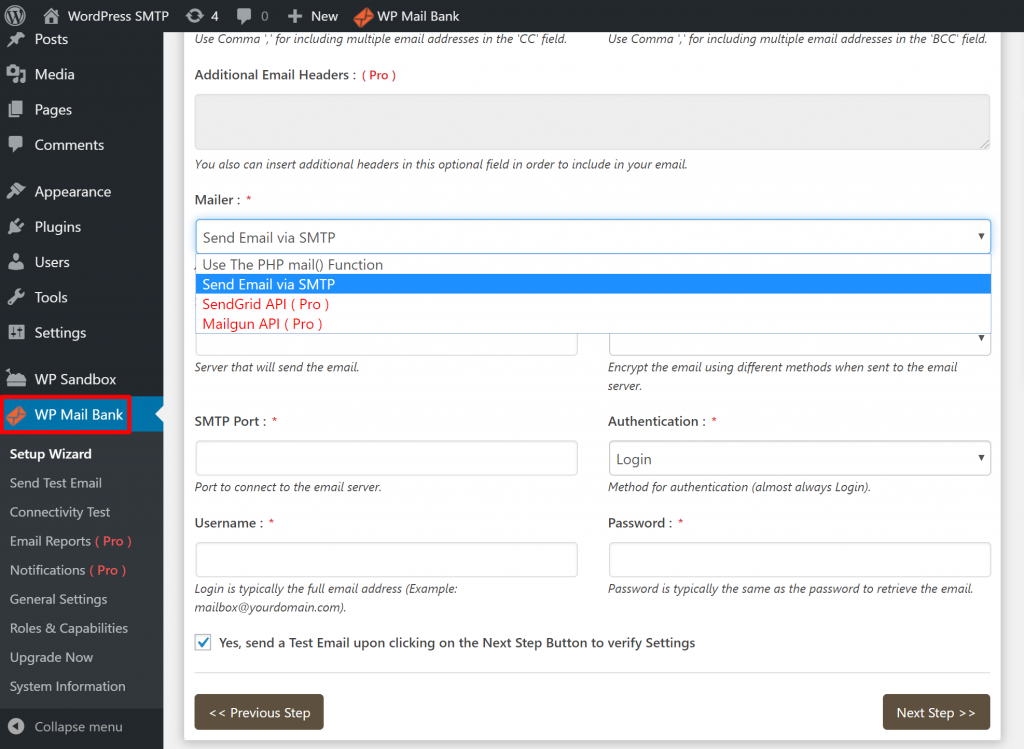Screen dimensions: 1024x749
Task: Click the Additional Email Headers textarea
Action: (x=592, y=122)
